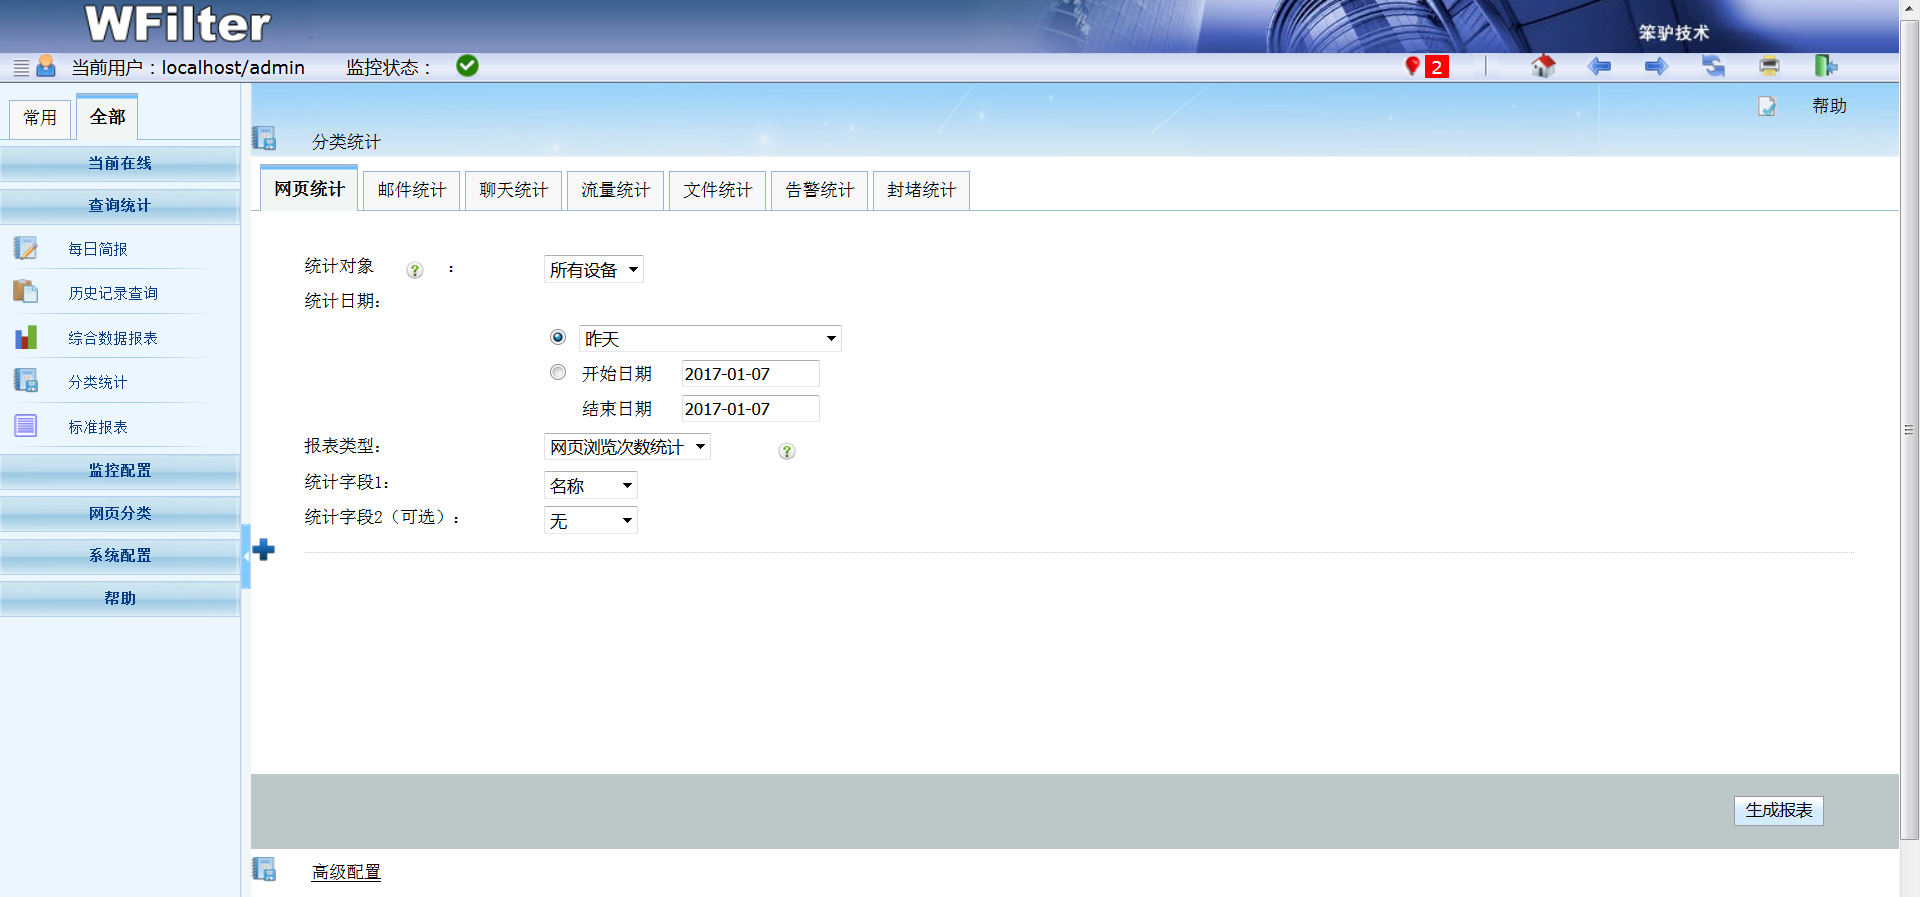This screenshot has height=897, width=1920.
Task: Open the 所有设备 dropdown
Action: pyautogui.click(x=593, y=270)
